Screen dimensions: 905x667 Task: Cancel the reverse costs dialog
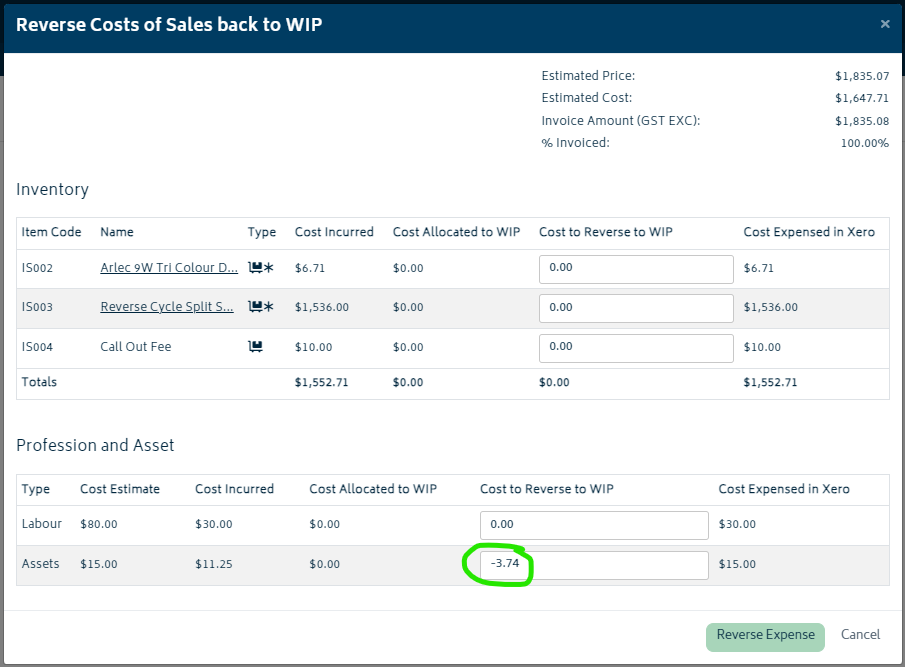coord(860,635)
